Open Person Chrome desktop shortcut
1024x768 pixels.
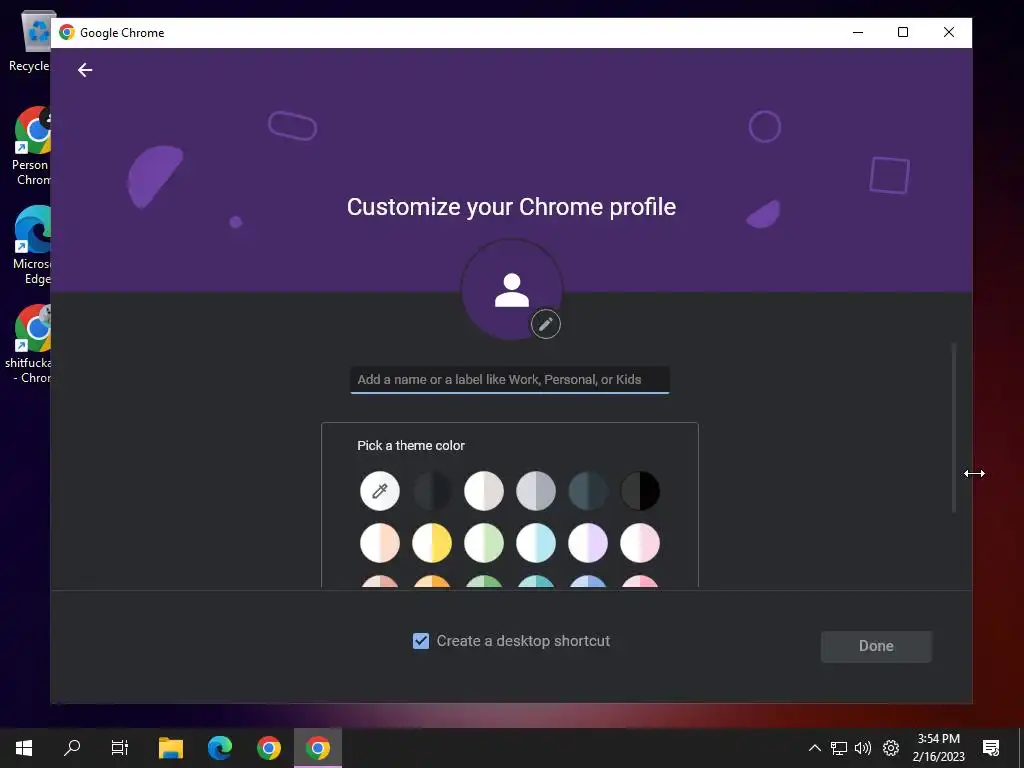(x=30, y=146)
